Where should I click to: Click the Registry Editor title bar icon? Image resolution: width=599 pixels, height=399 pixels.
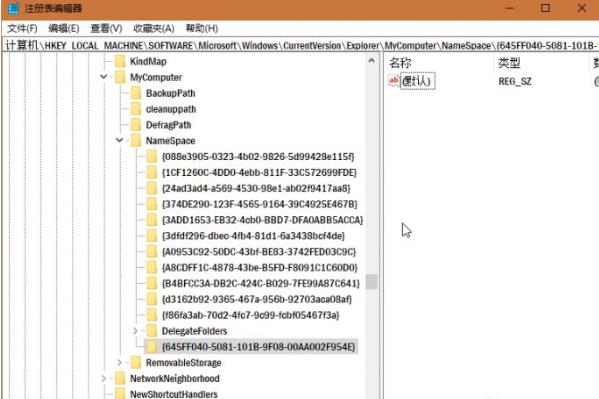coord(14,8)
